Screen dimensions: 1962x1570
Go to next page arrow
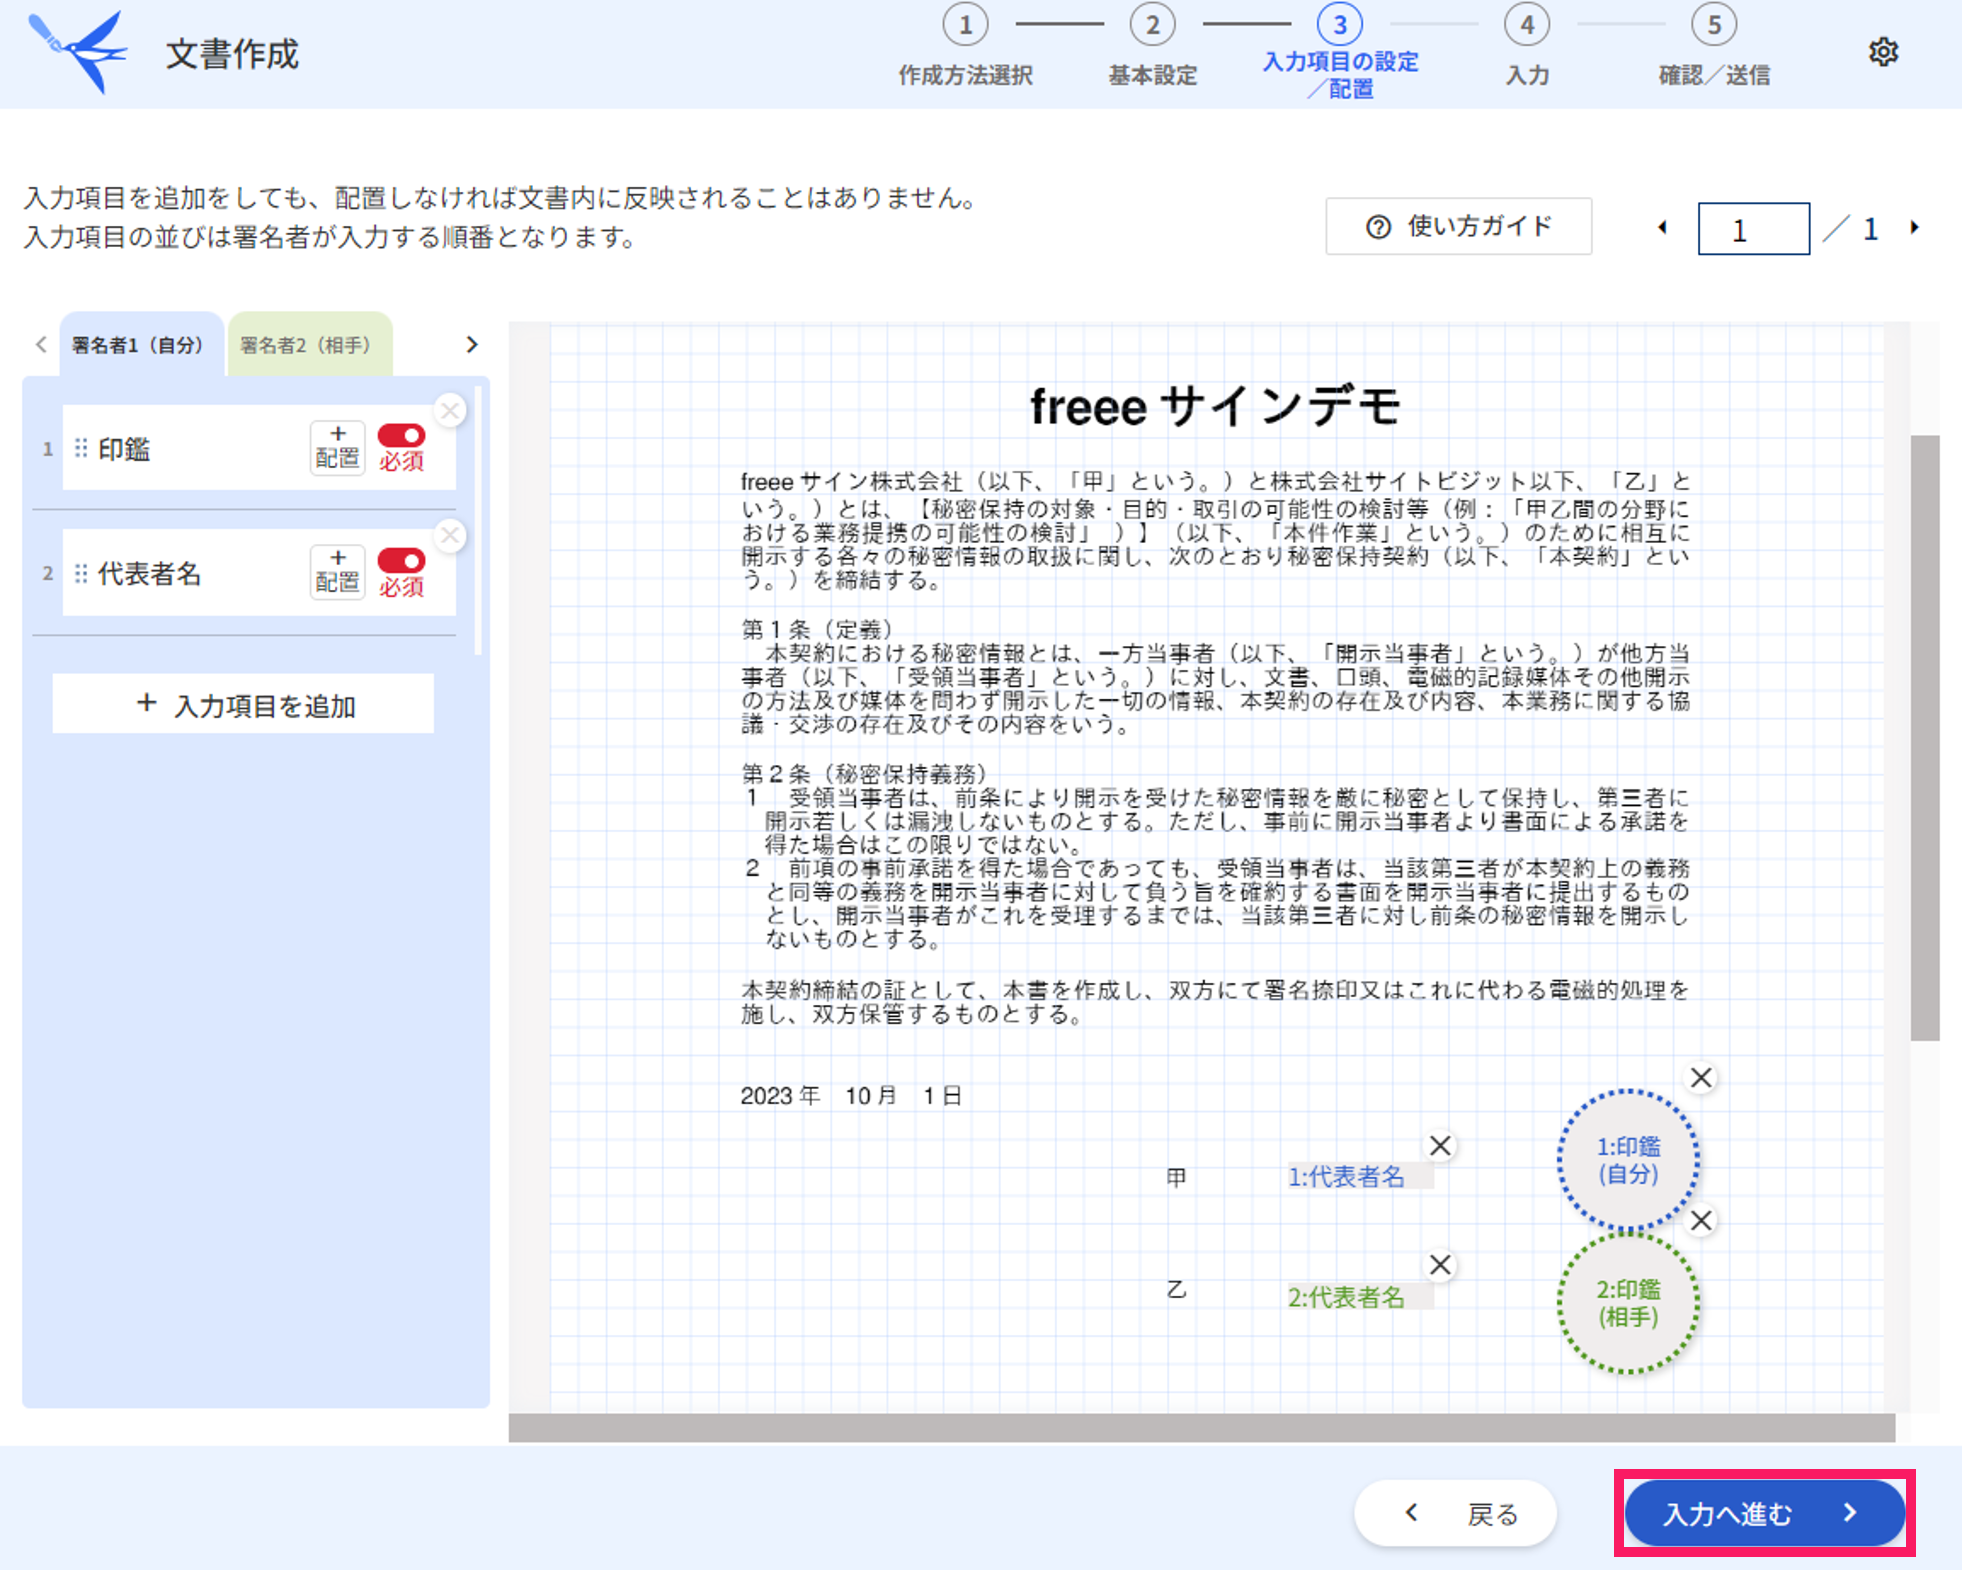tap(1915, 228)
